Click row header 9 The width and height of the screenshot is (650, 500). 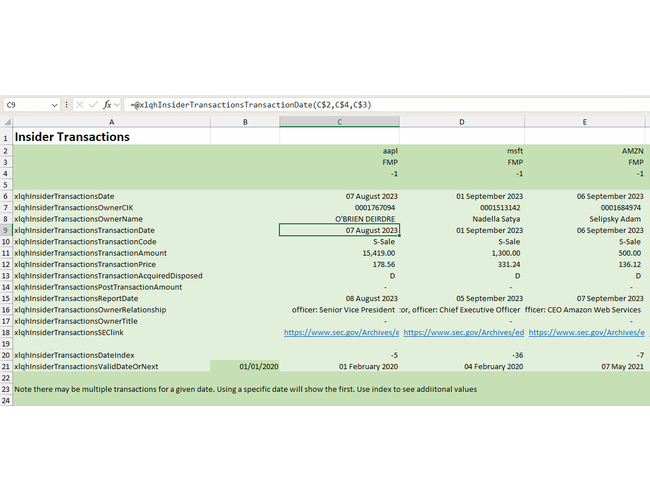click(6, 230)
